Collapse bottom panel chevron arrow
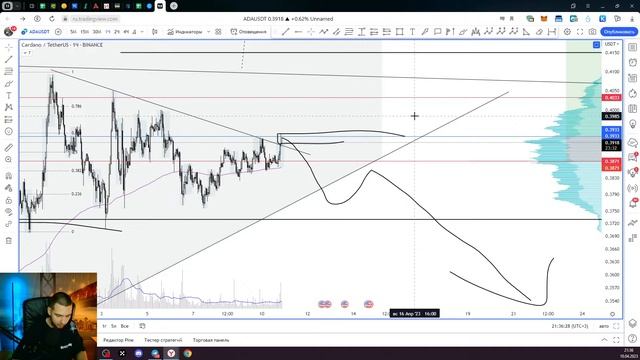The height and width of the screenshot is (360, 640). 604,340
